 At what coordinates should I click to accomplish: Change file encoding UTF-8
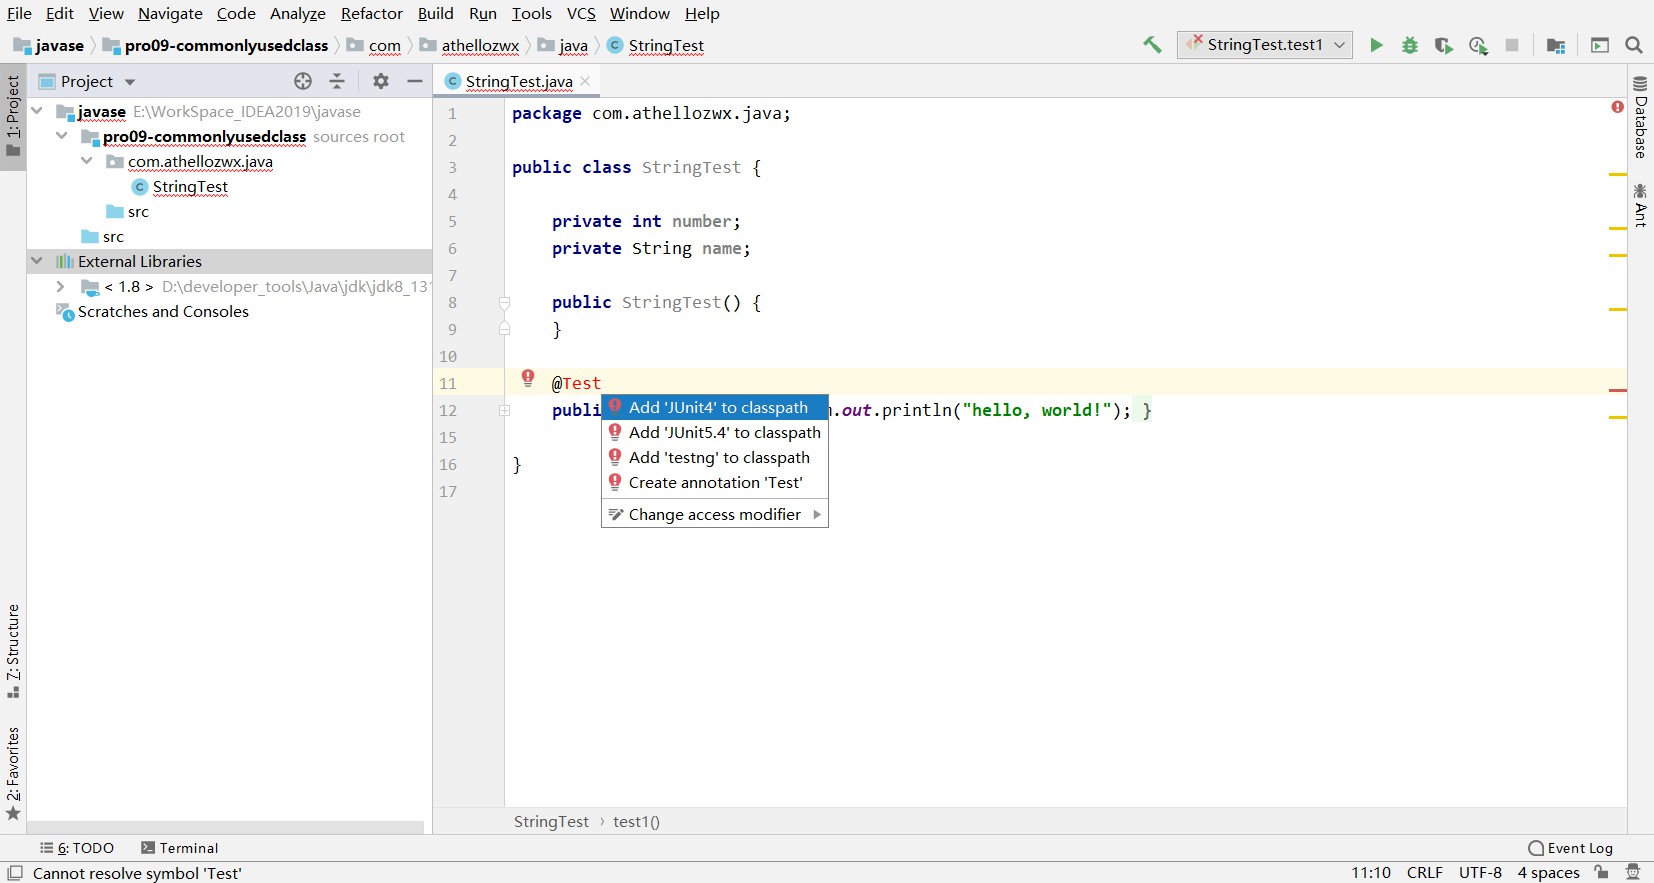(1480, 872)
